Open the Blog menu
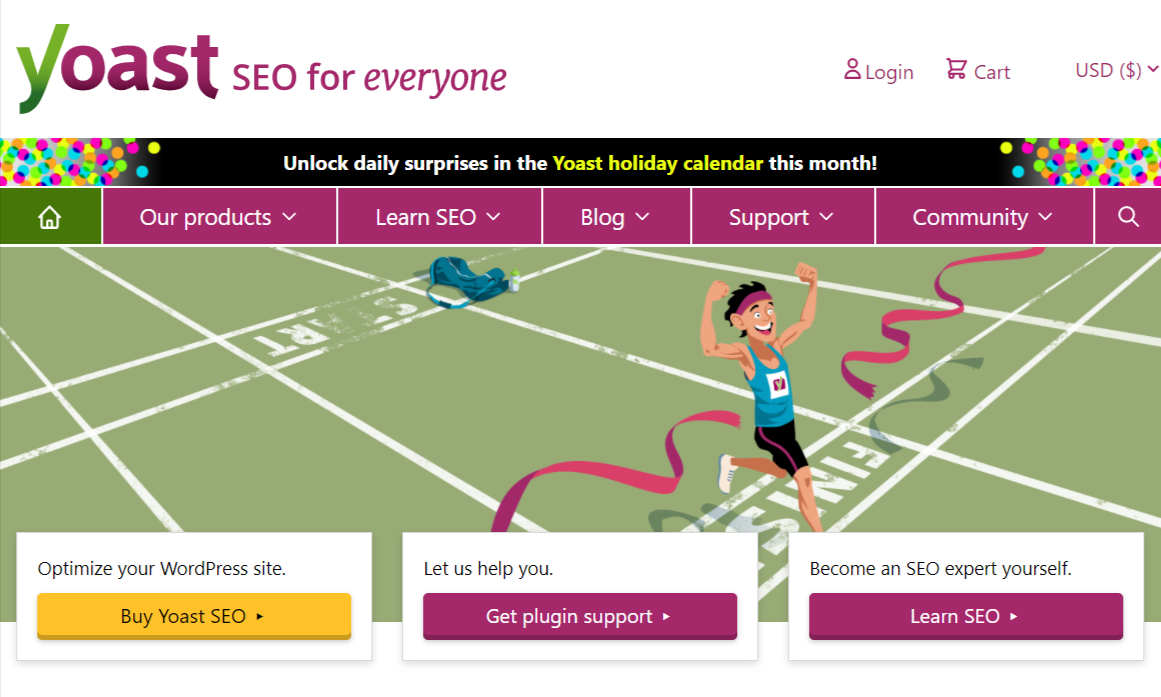1161x697 pixels. [616, 215]
